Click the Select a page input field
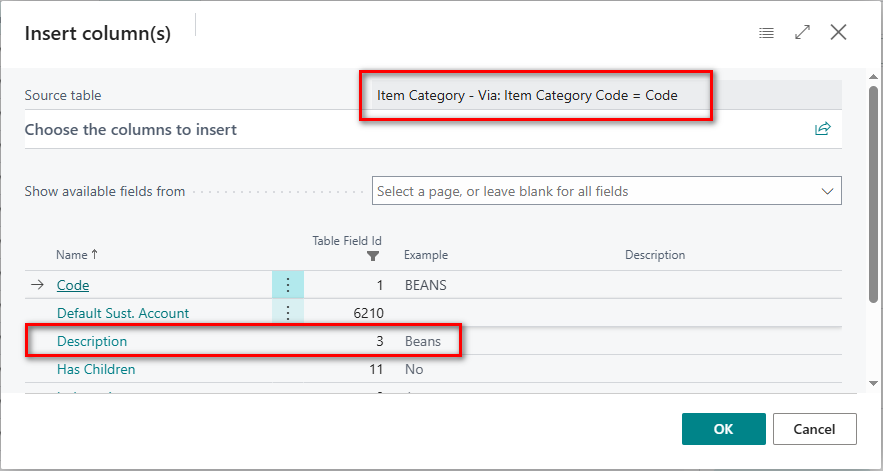 pos(595,191)
